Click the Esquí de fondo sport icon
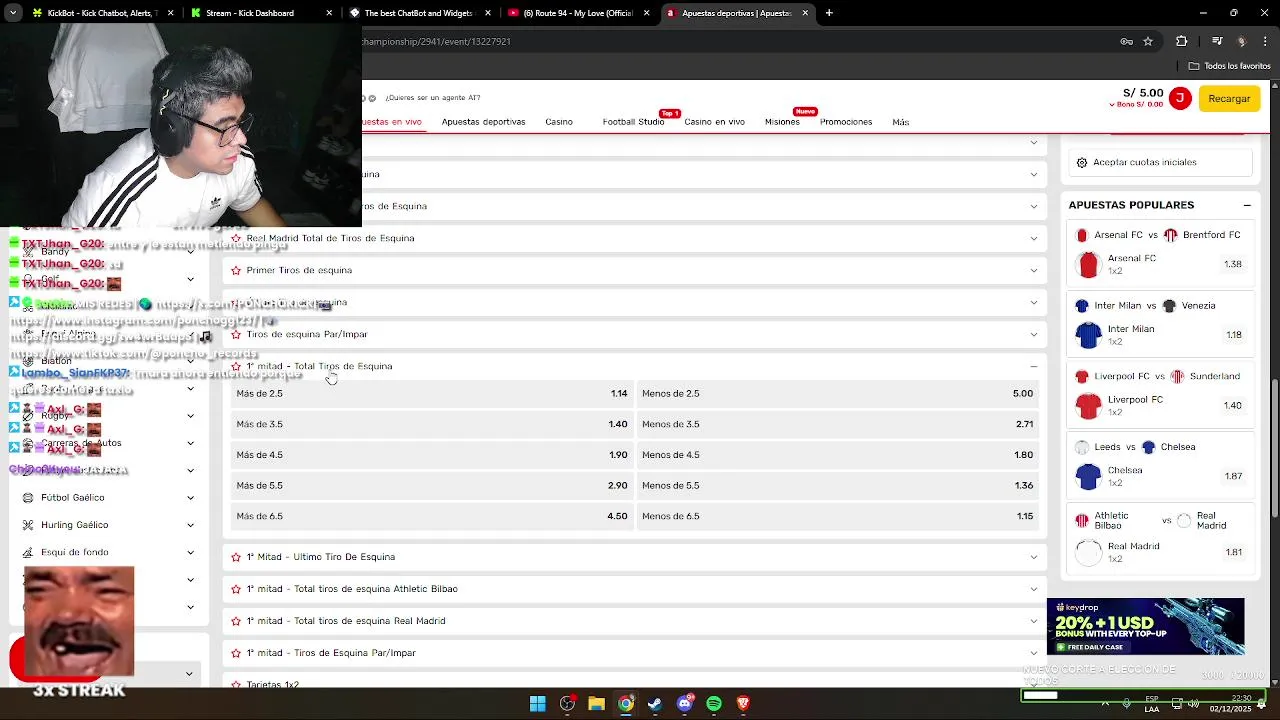The width and height of the screenshot is (1280, 720). click(x=28, y=552)
